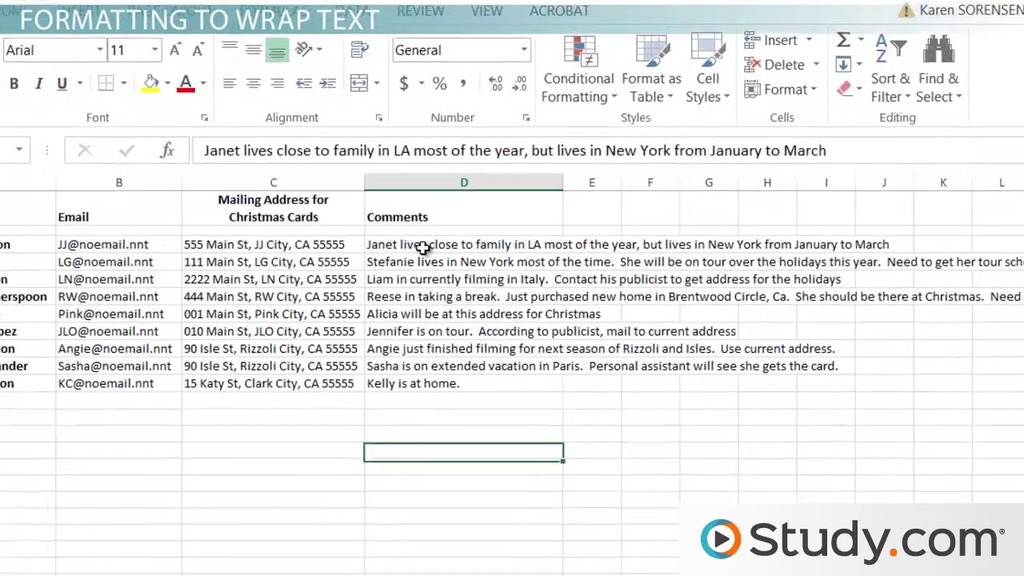The height and width of the screenshot is (576, 1024).
Task: Expand the General number format dropdown
Action: (524, 50)
